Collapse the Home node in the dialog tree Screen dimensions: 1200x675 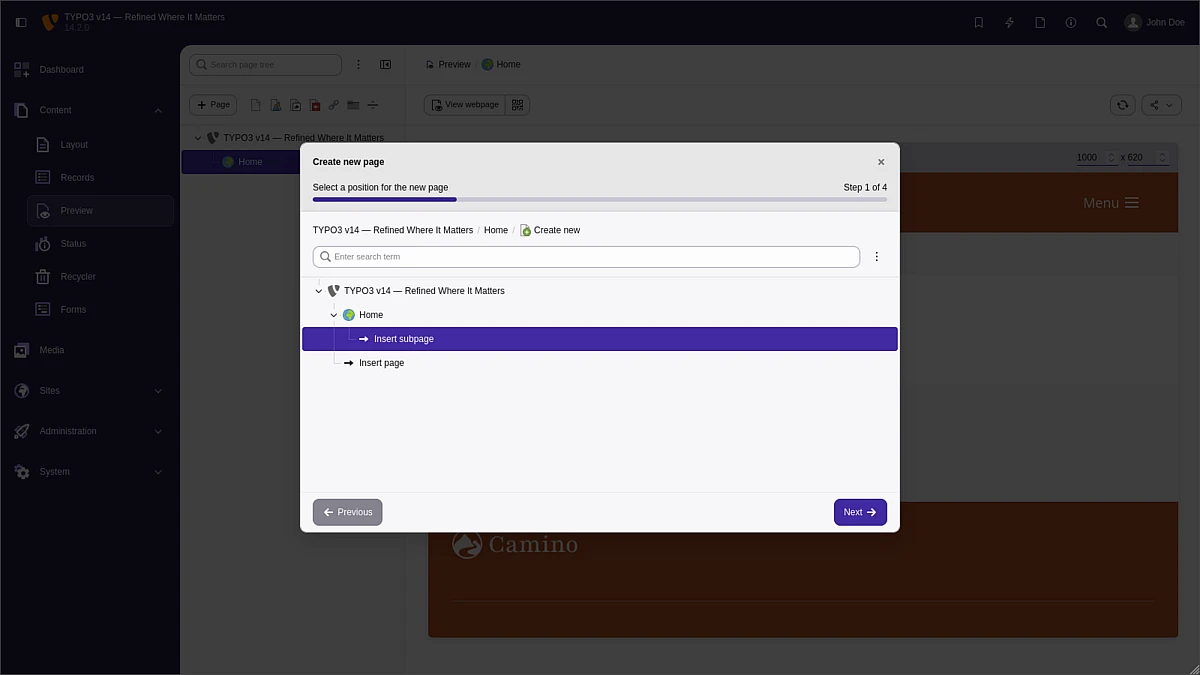click(334, 315)
